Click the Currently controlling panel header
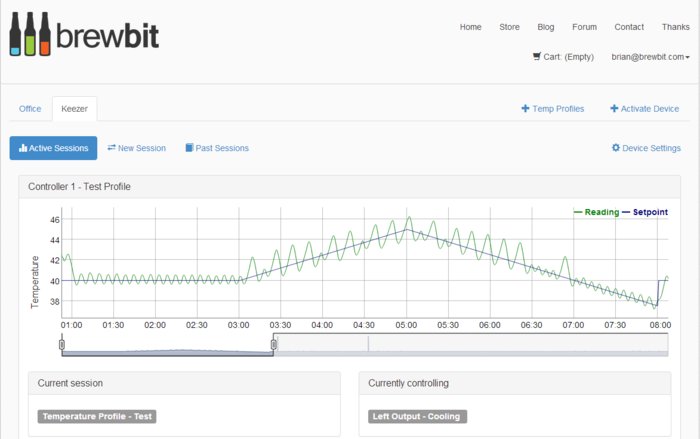Screen dimensions: 700x439 pyautogui.click(x=515, y=383)
